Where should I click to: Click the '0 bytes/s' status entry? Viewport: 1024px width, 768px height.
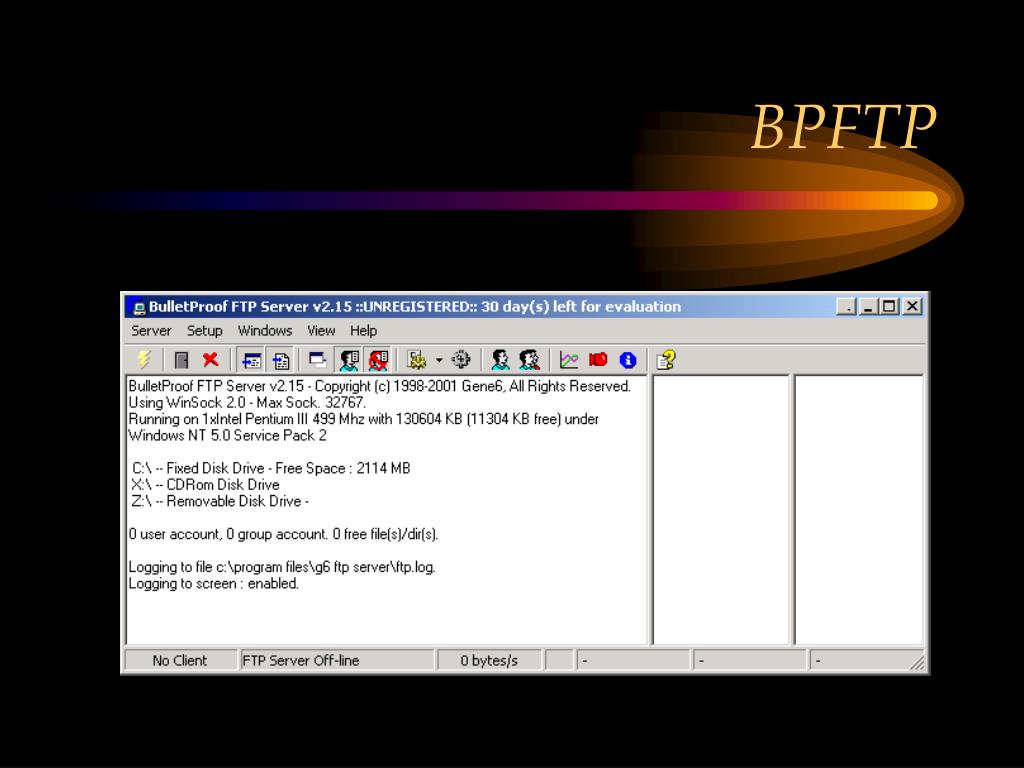pos(489,660)
